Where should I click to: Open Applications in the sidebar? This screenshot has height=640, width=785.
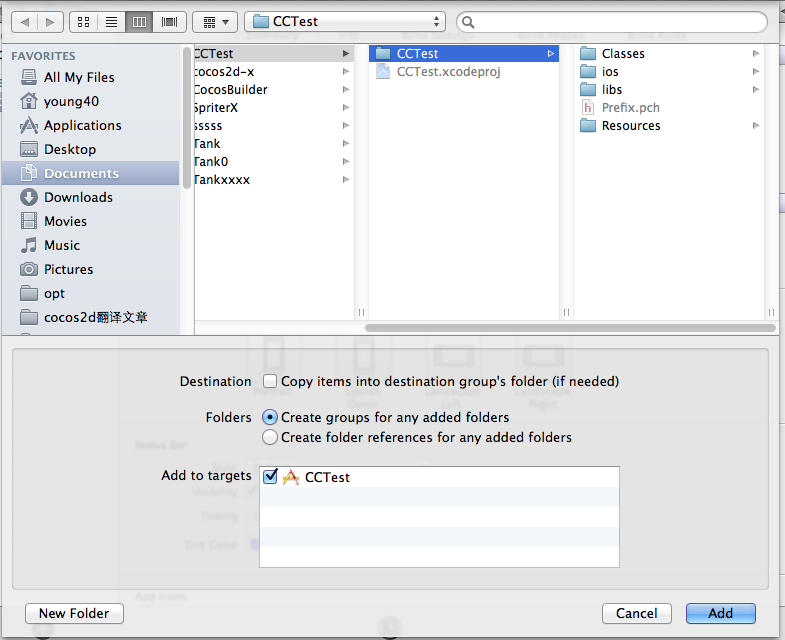(x=90, y=125)
